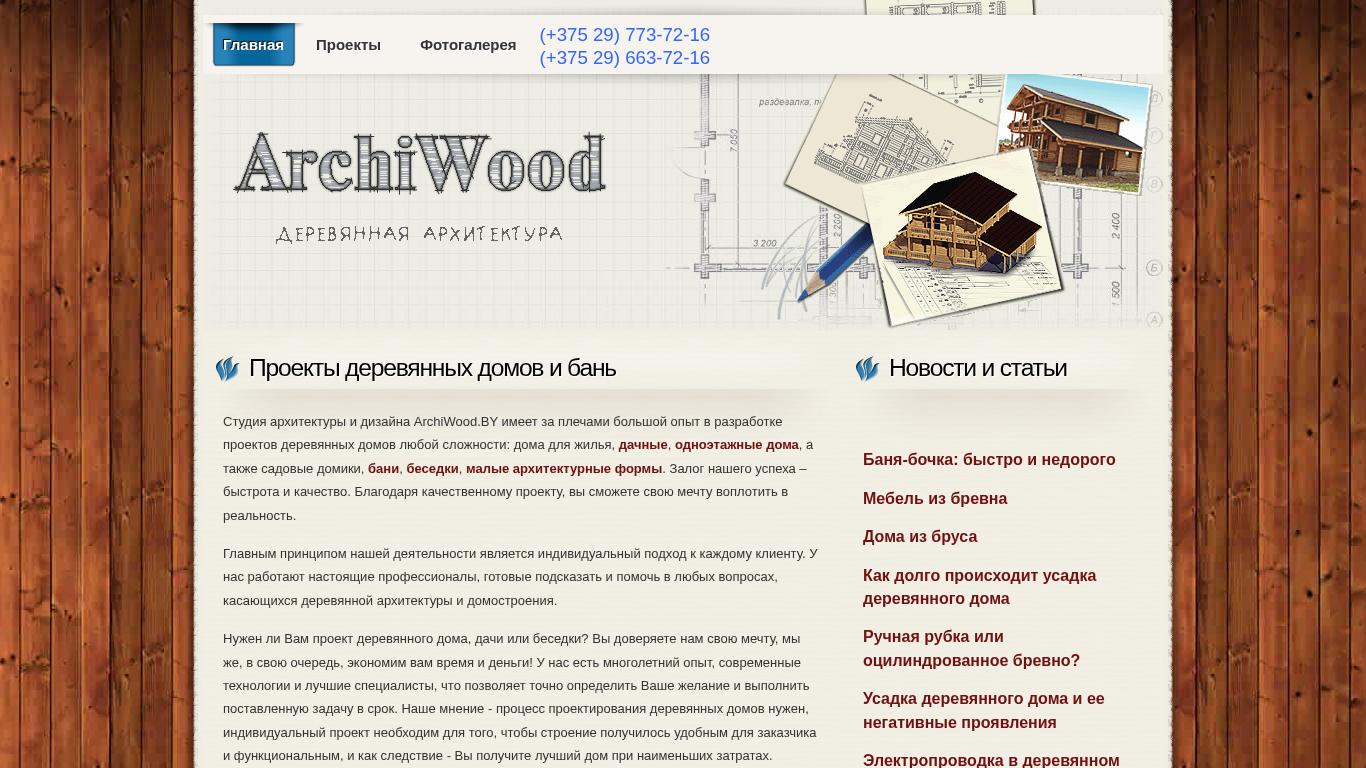Open the бани link in the text
Image resolution: width=1366 pixels, height=768 pixels.
[384, 468]
